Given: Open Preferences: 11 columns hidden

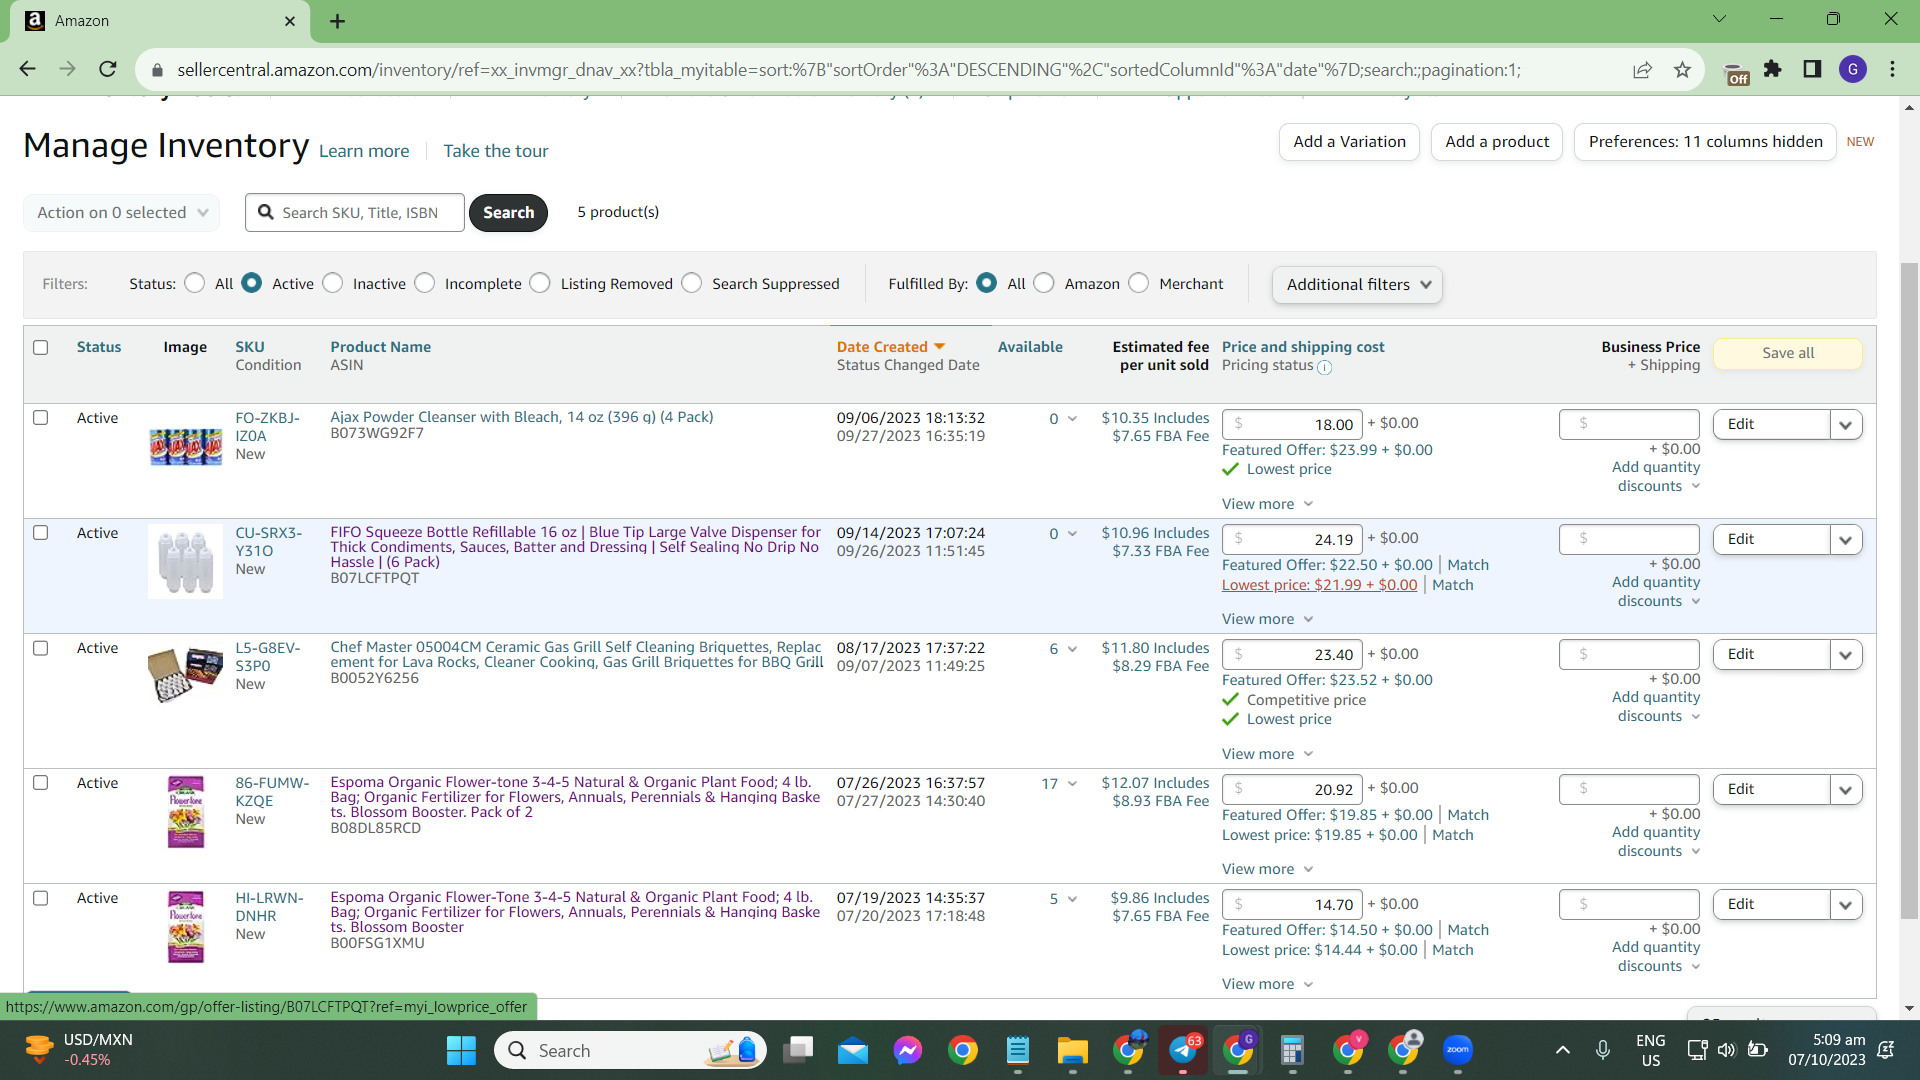Looking at the screenshot, I should [x=1705, y=142].
